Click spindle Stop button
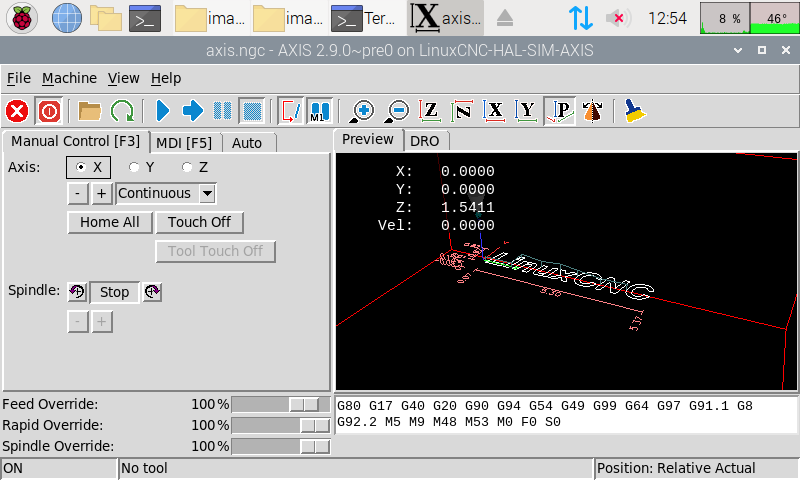Viewport: 800px width, 480px height. [x=114, y=292]
